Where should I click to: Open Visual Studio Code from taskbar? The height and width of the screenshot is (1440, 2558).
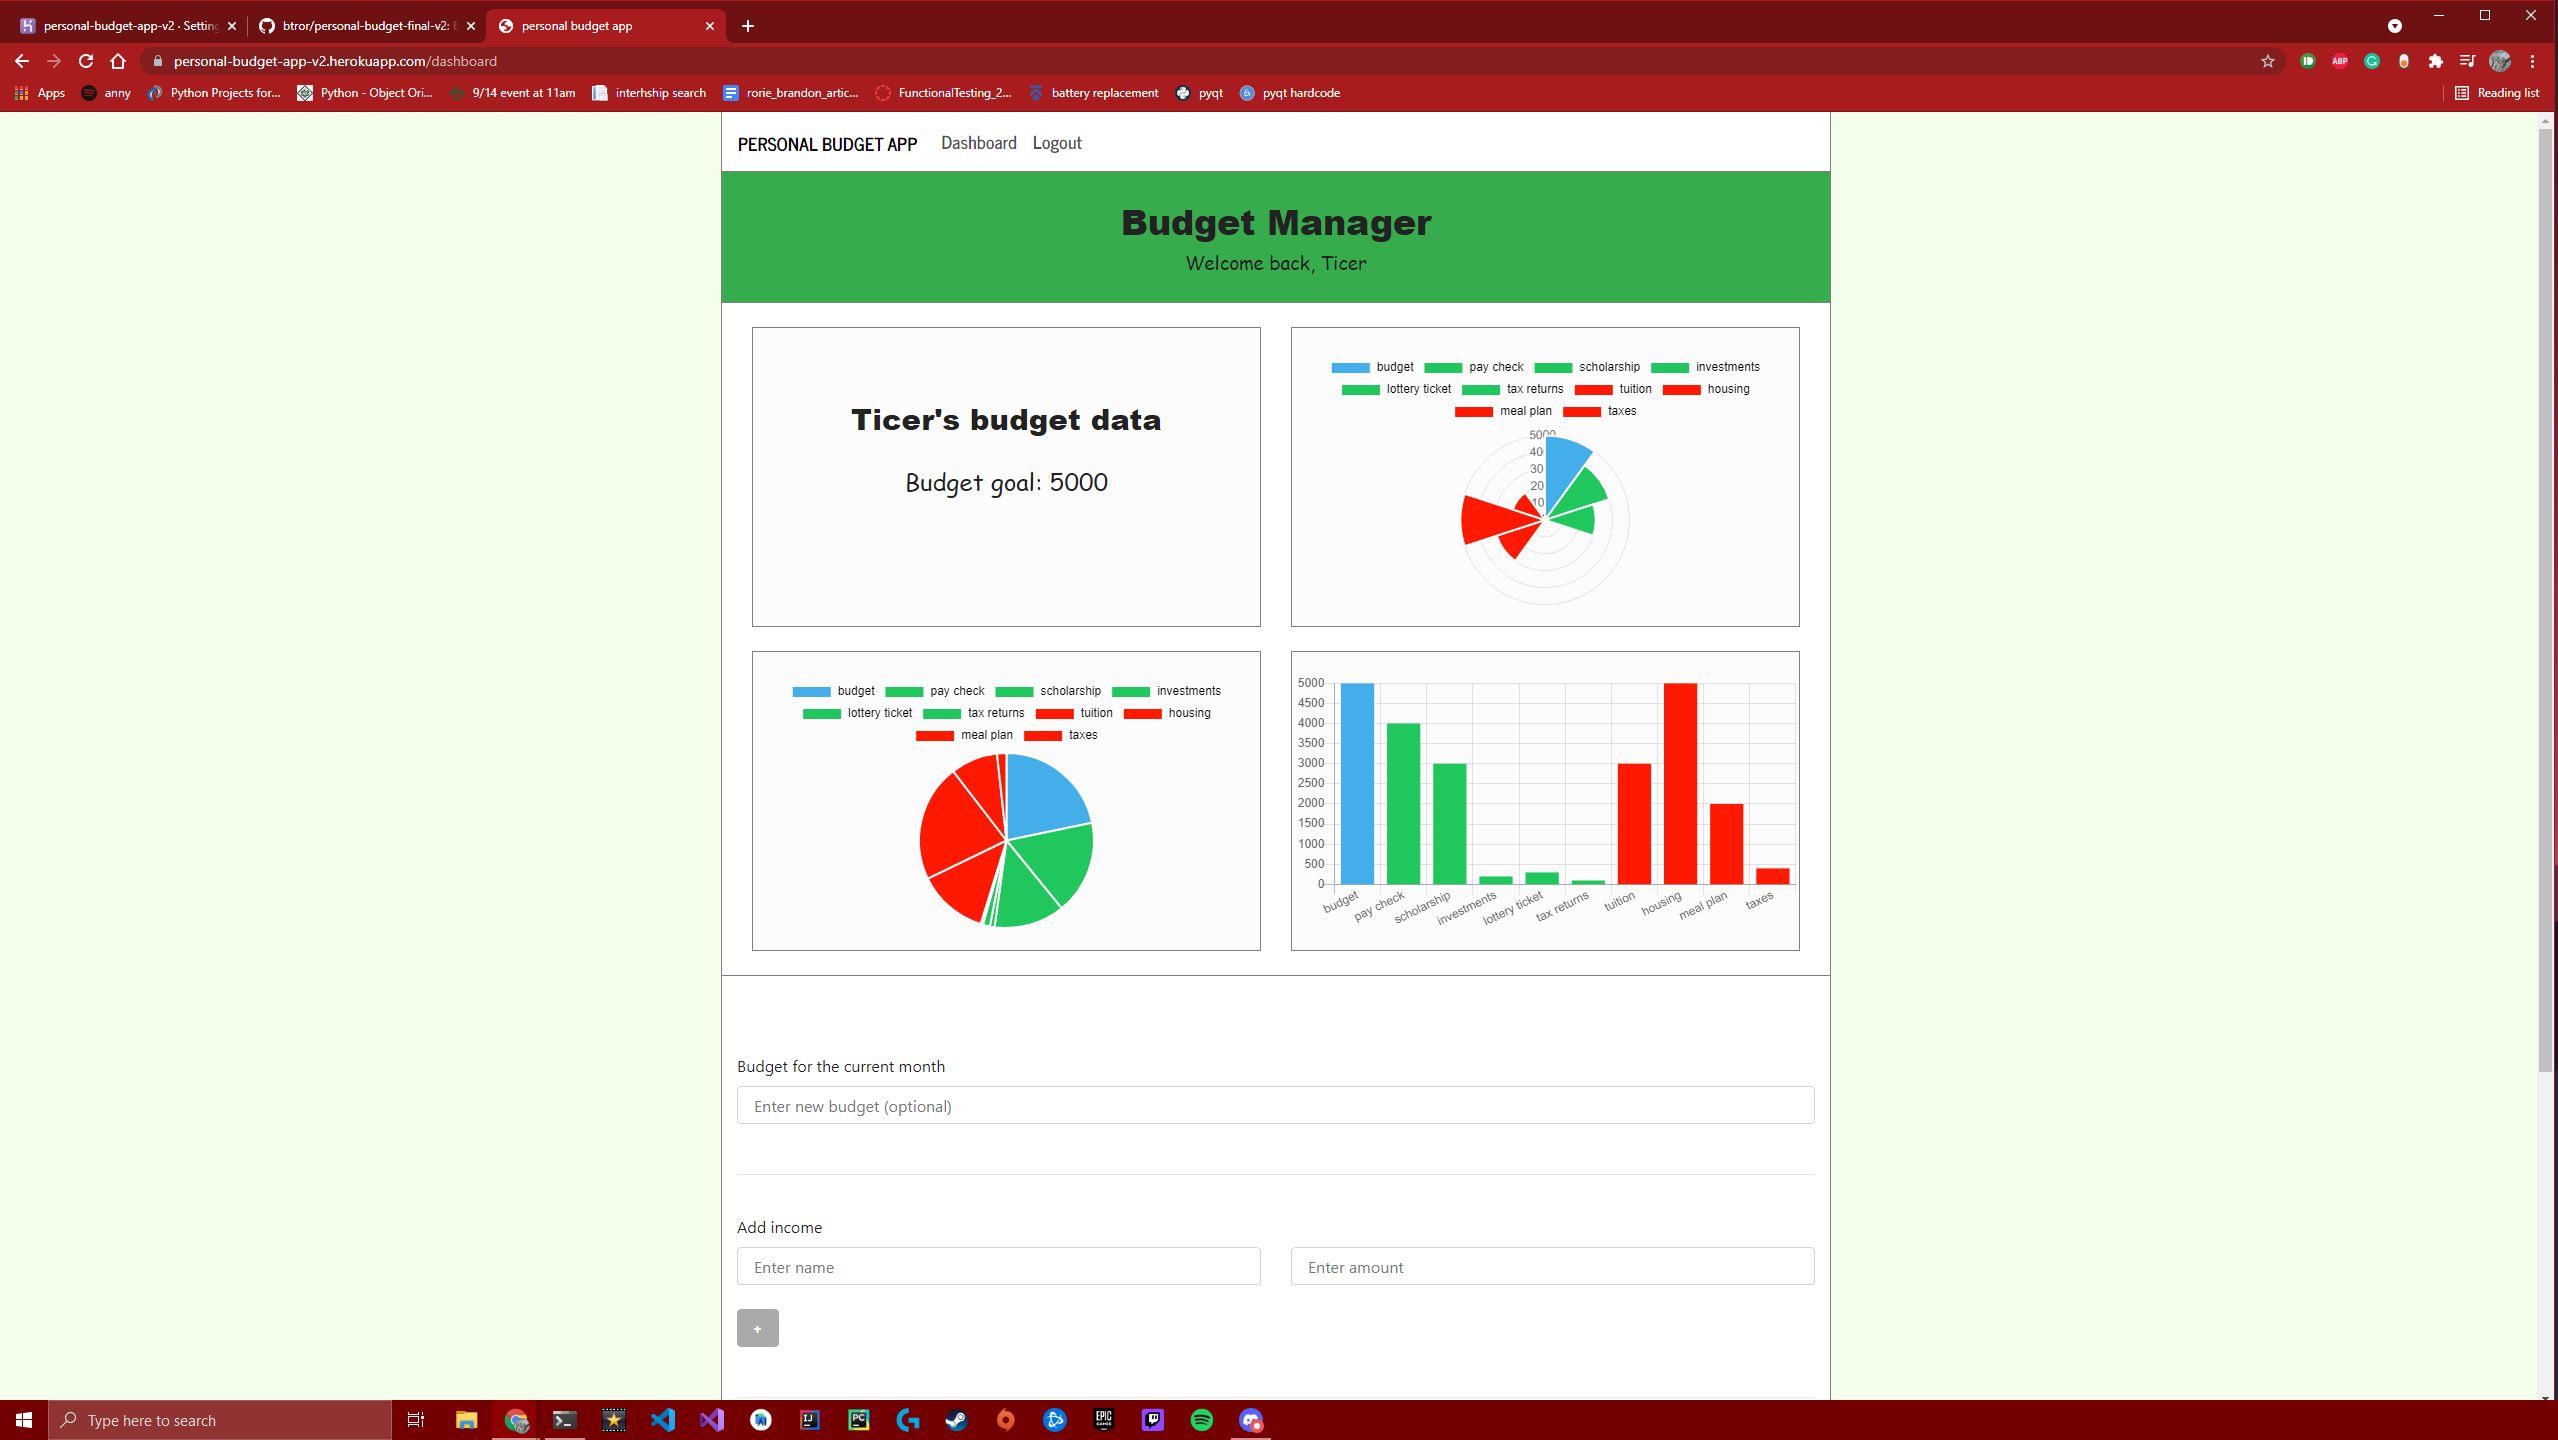[662, 1420]
